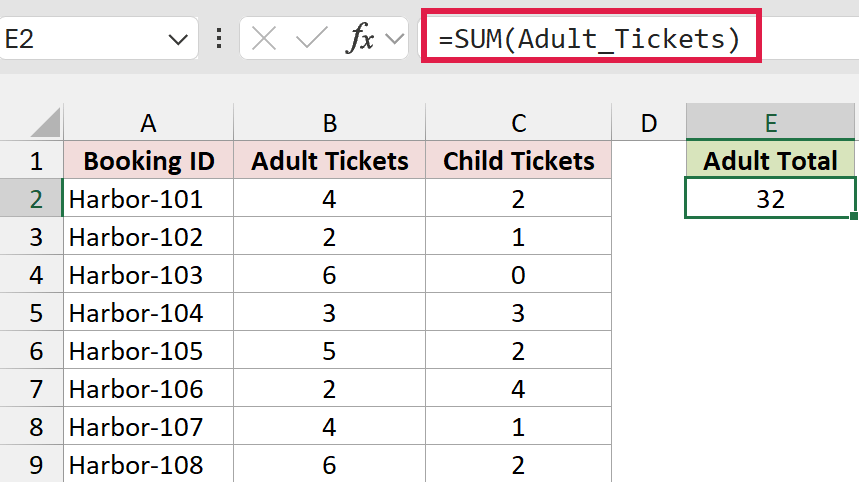Viewport: 859px width, 482px height.
Task: Select adult tickets cell for Harbor-105
Action: click(329, 350)
